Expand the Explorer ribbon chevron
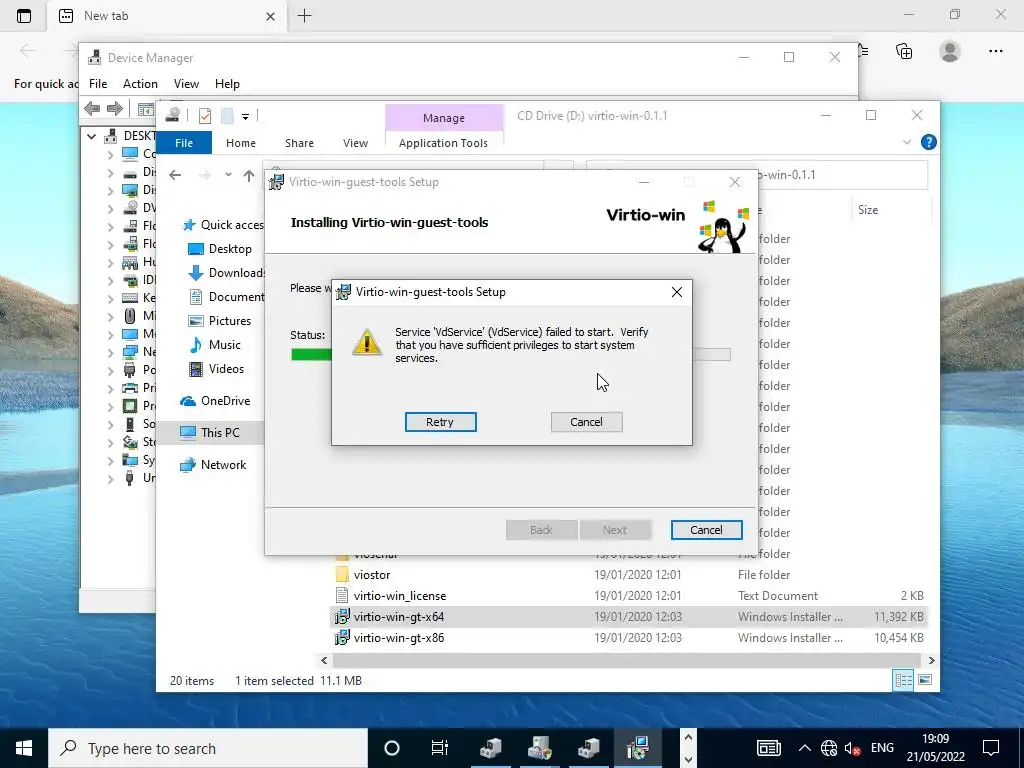The image size is (1024, 768). 906,142
